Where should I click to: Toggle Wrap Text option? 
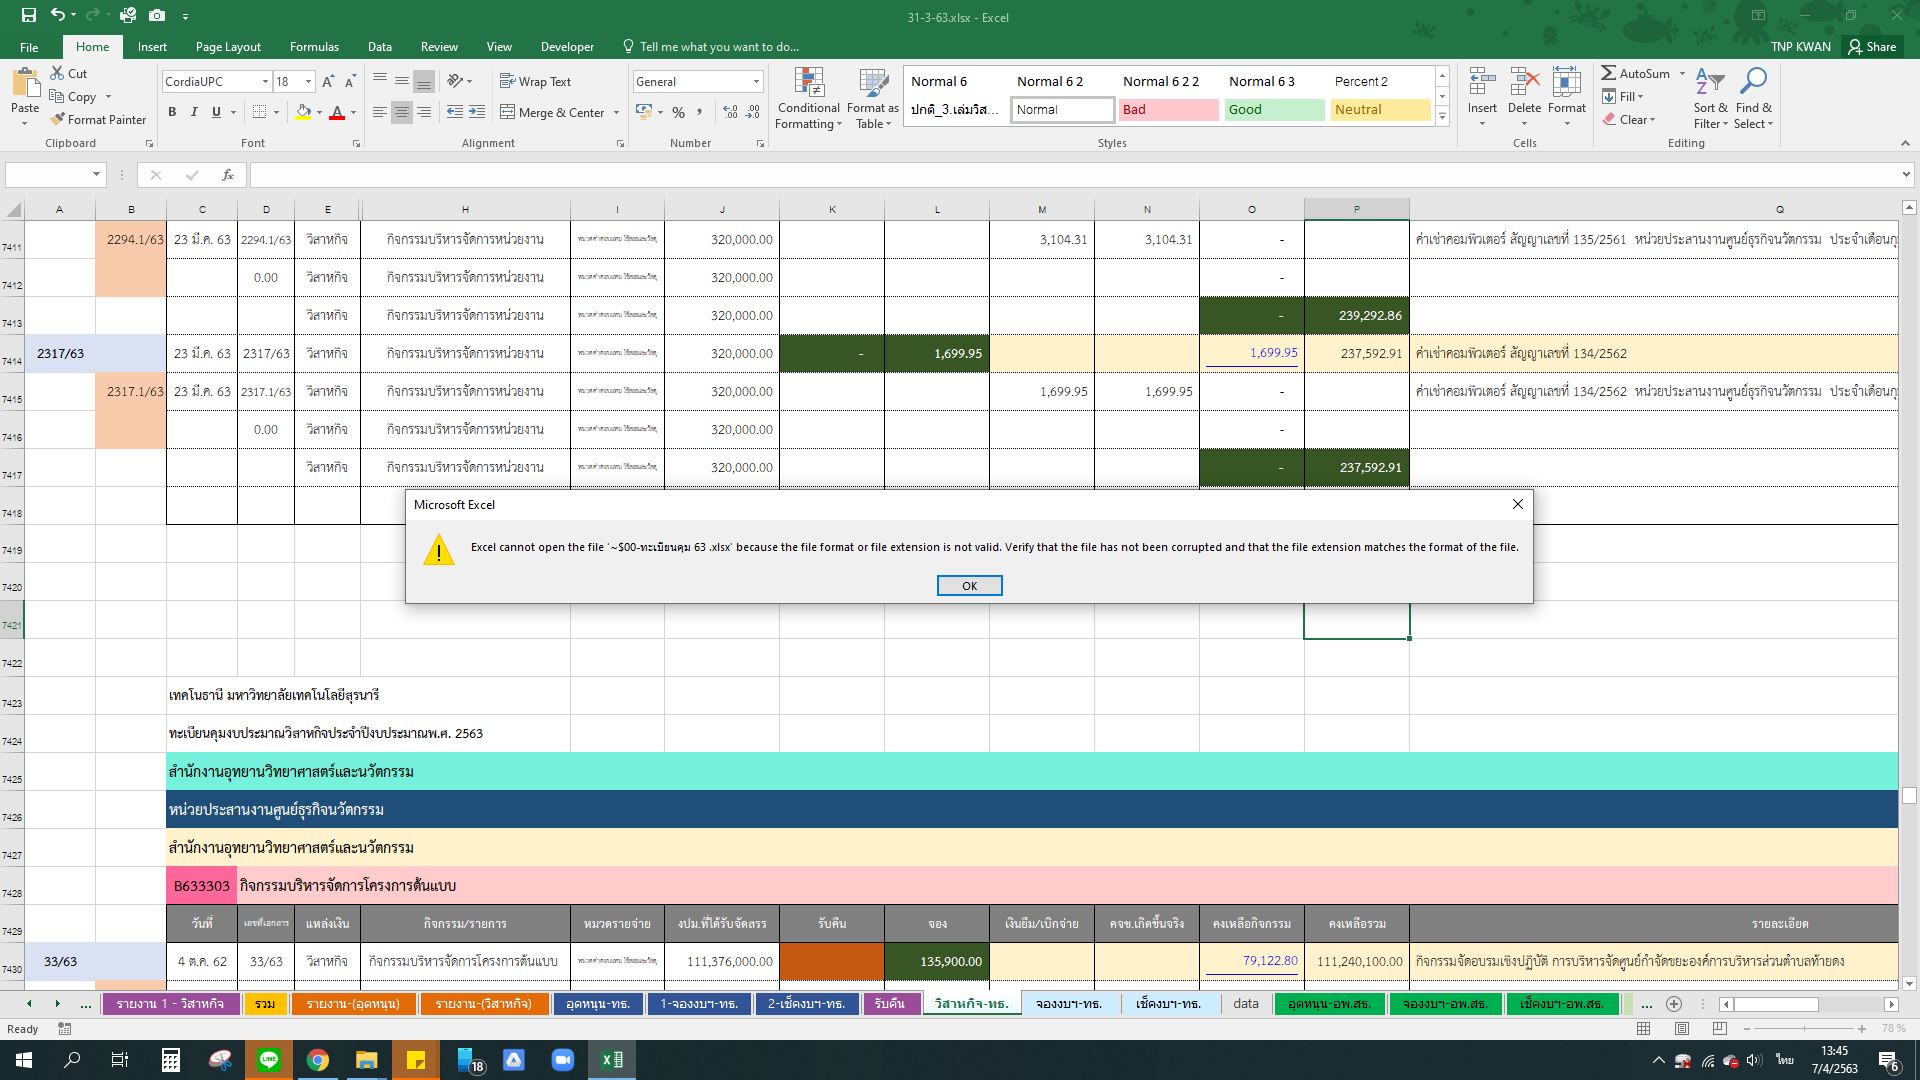(535, 82)
